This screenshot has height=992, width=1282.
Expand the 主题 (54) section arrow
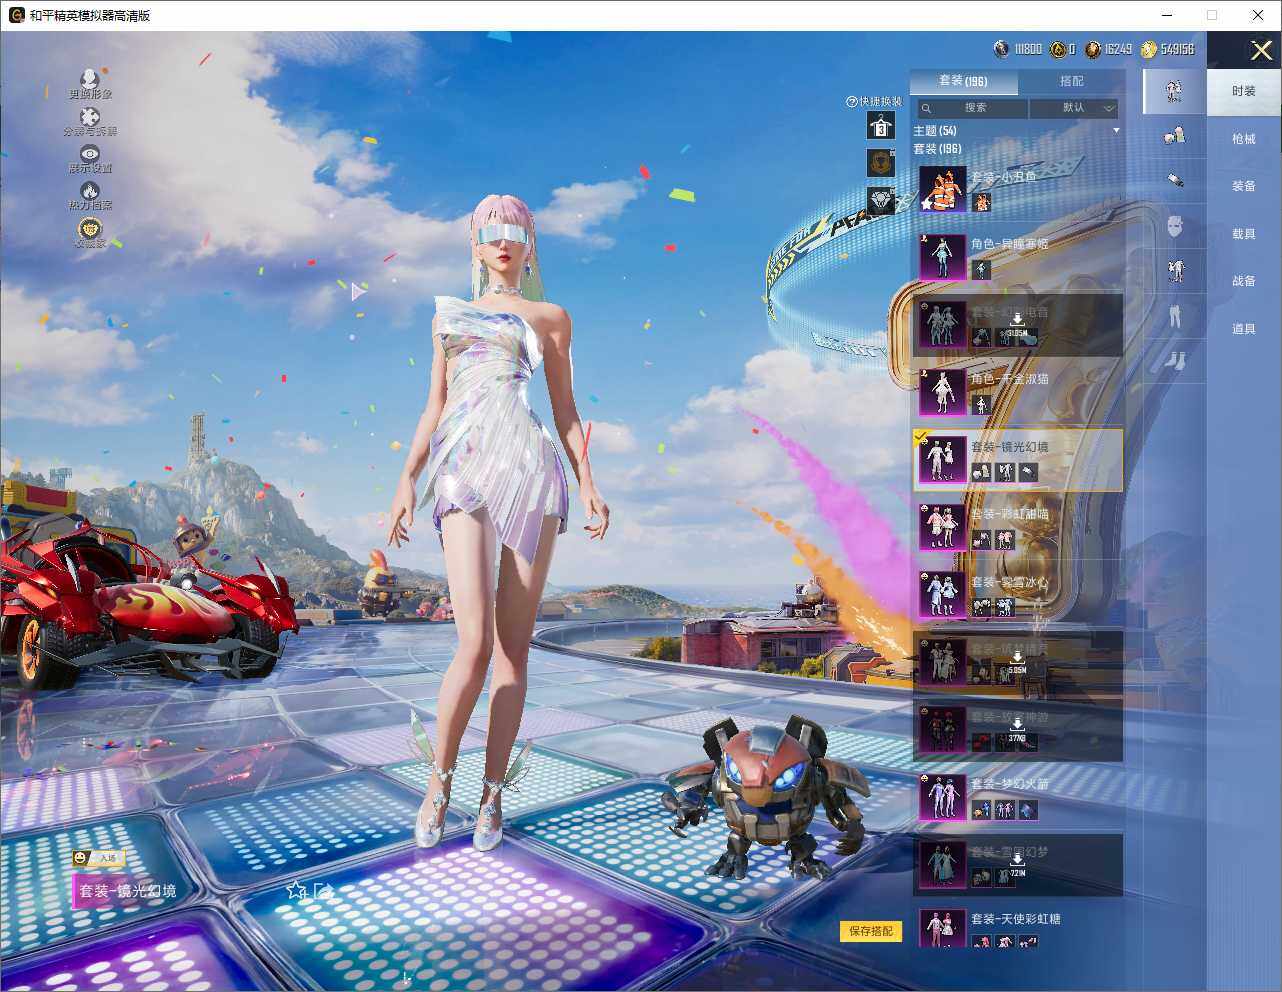(x=1116, y=131)
